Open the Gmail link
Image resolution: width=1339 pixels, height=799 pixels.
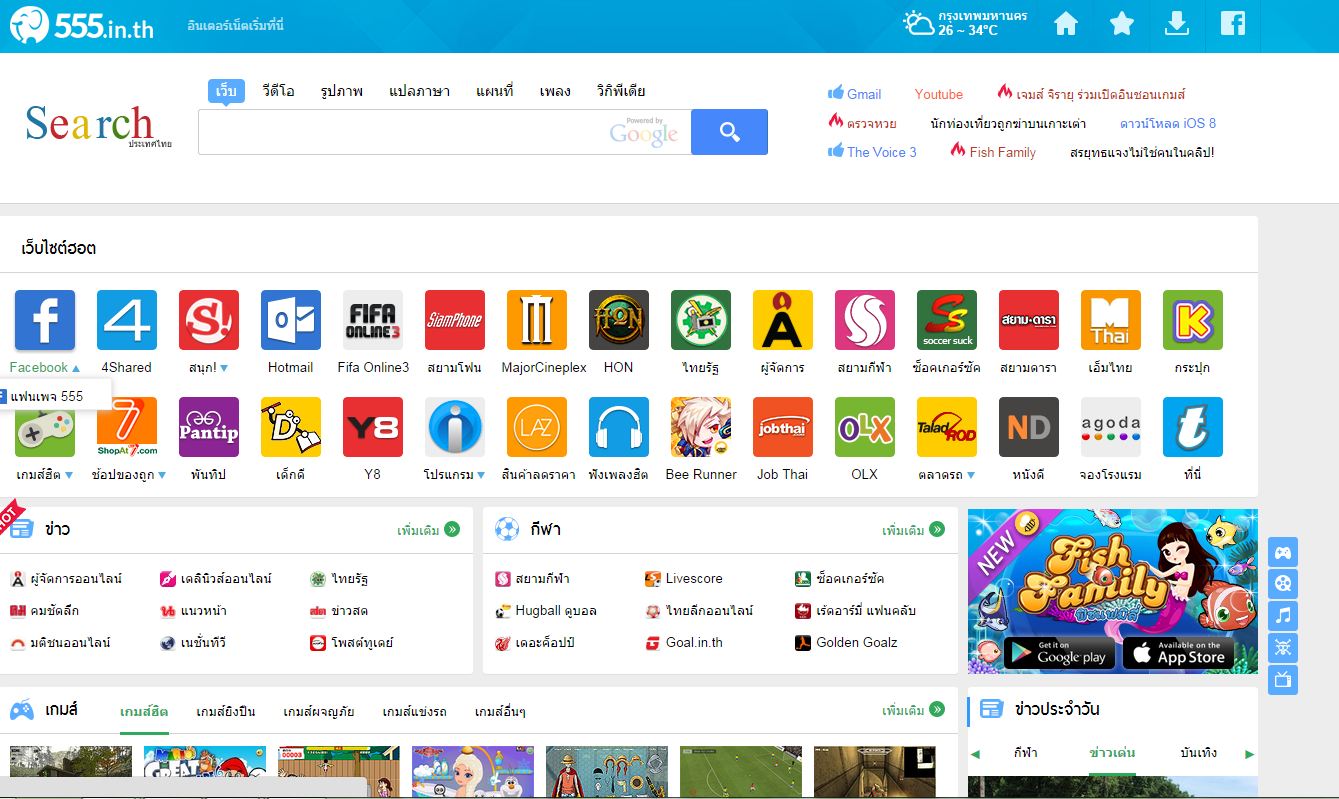[x=863, y=94]
